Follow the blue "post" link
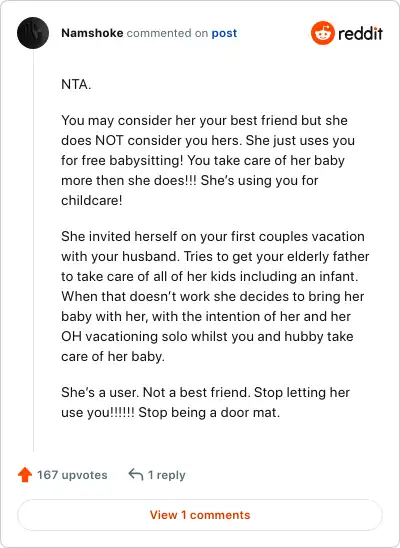 point(224,33)
